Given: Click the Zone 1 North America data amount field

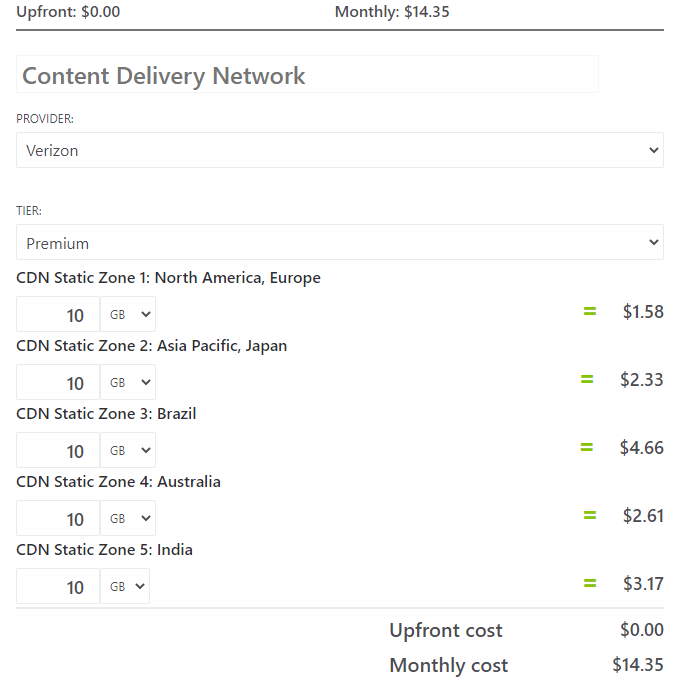Looking at the screenshot, I should tap(58, 314).
